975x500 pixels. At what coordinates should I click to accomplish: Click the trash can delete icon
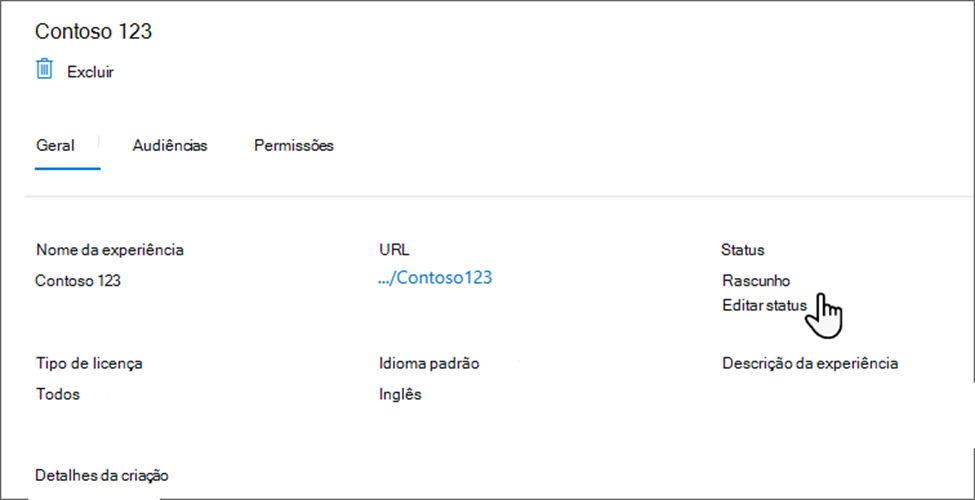pyautogui.click(x=44, y=69)
